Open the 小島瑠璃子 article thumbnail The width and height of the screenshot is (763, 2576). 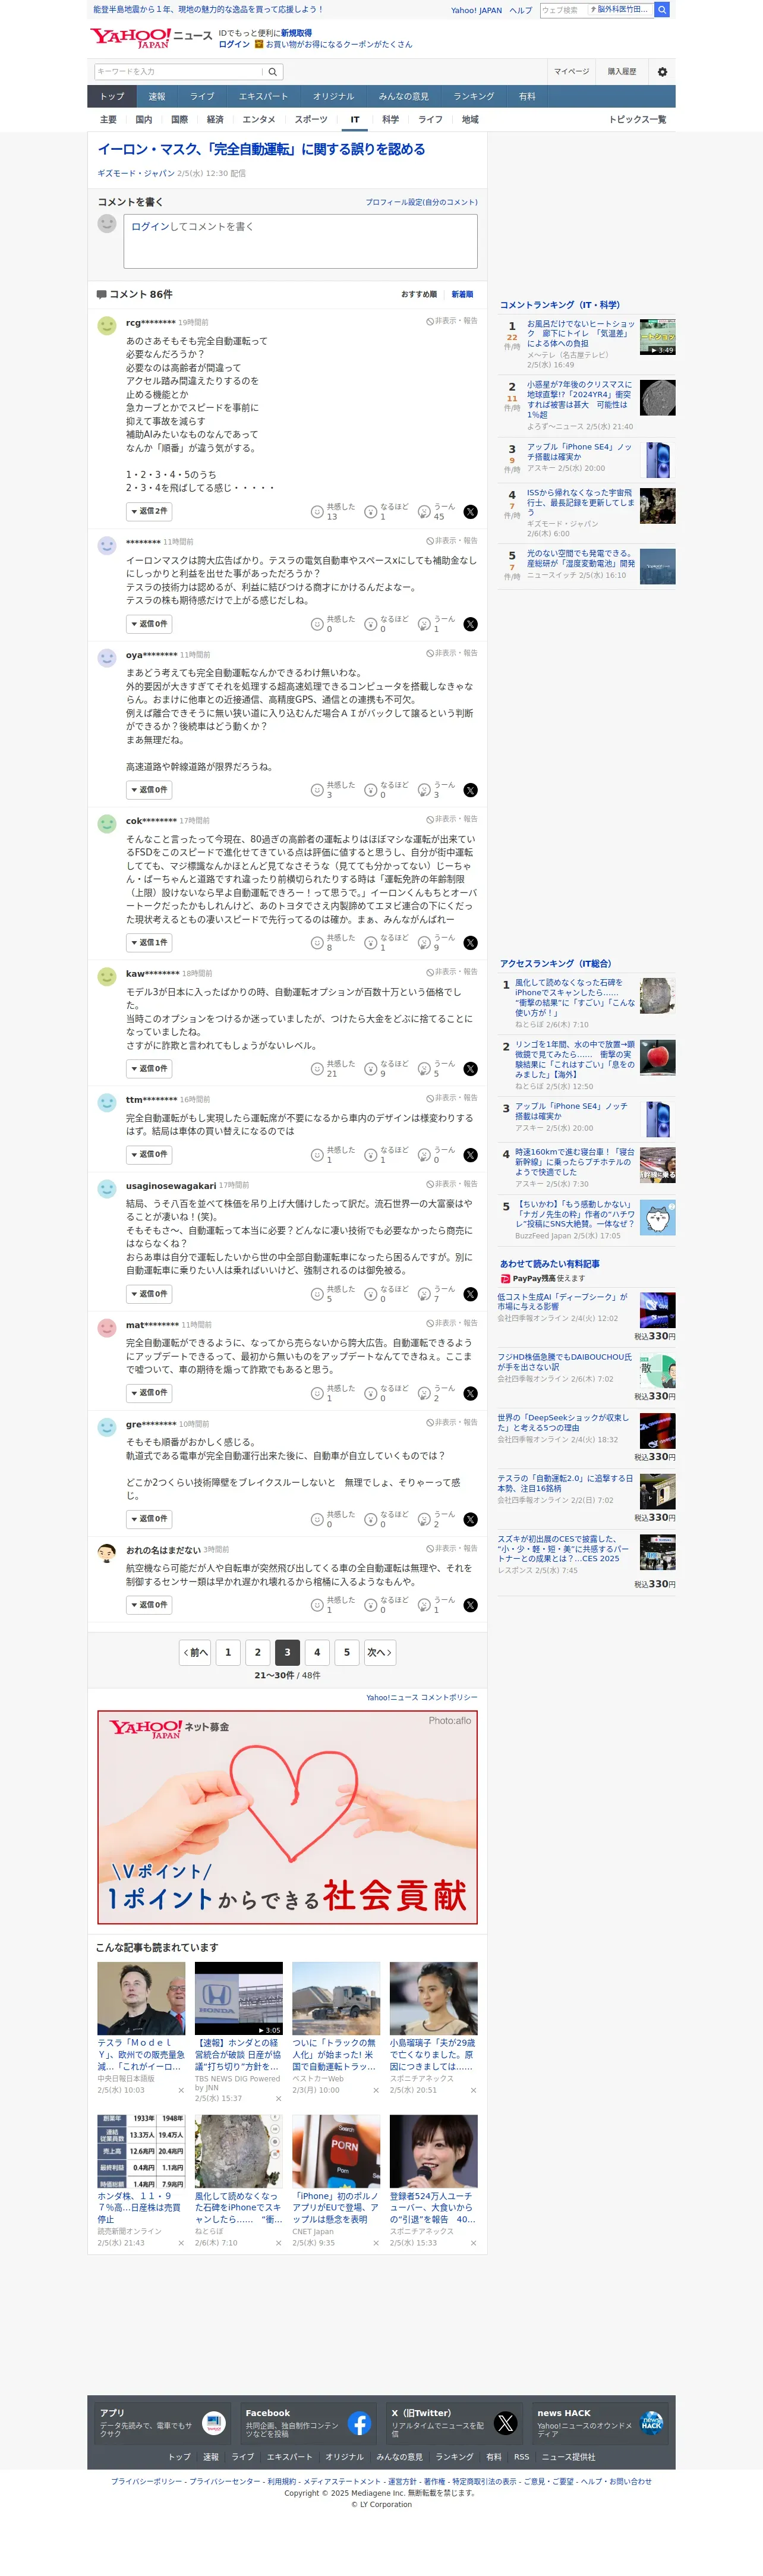(x=433, y=1998)
